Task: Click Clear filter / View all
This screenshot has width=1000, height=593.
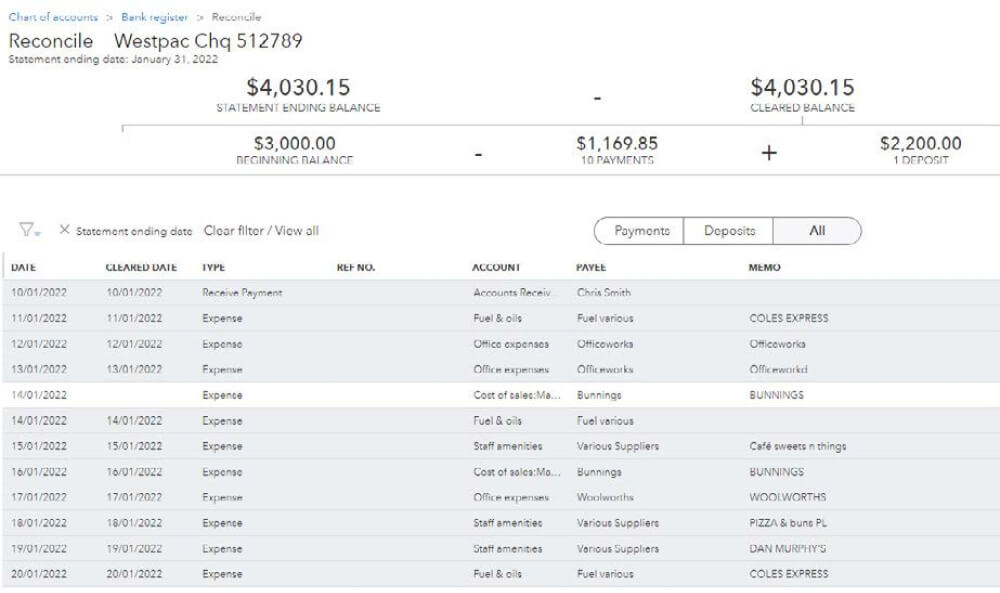Action: (x=261, y=231)
